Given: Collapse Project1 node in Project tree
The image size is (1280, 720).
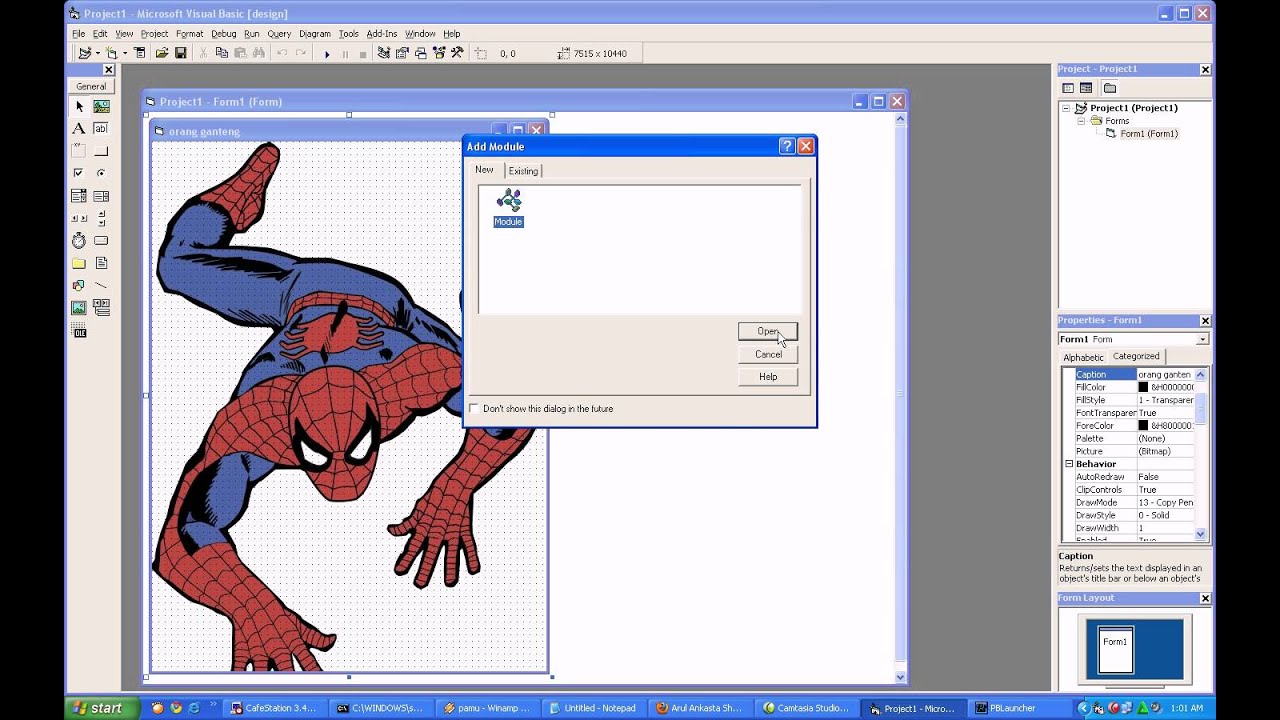Looking at the screenshot, I should click(x=1066, y=108).
